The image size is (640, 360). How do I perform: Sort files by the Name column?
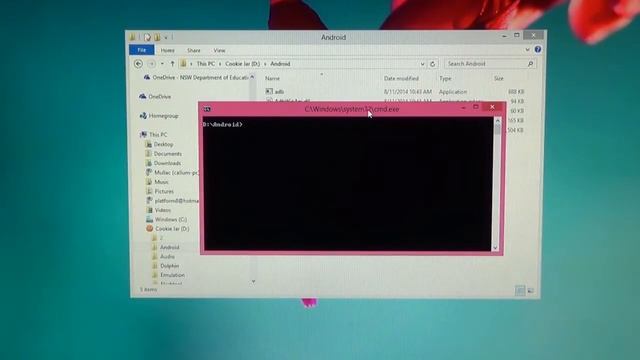coord(272,78)
